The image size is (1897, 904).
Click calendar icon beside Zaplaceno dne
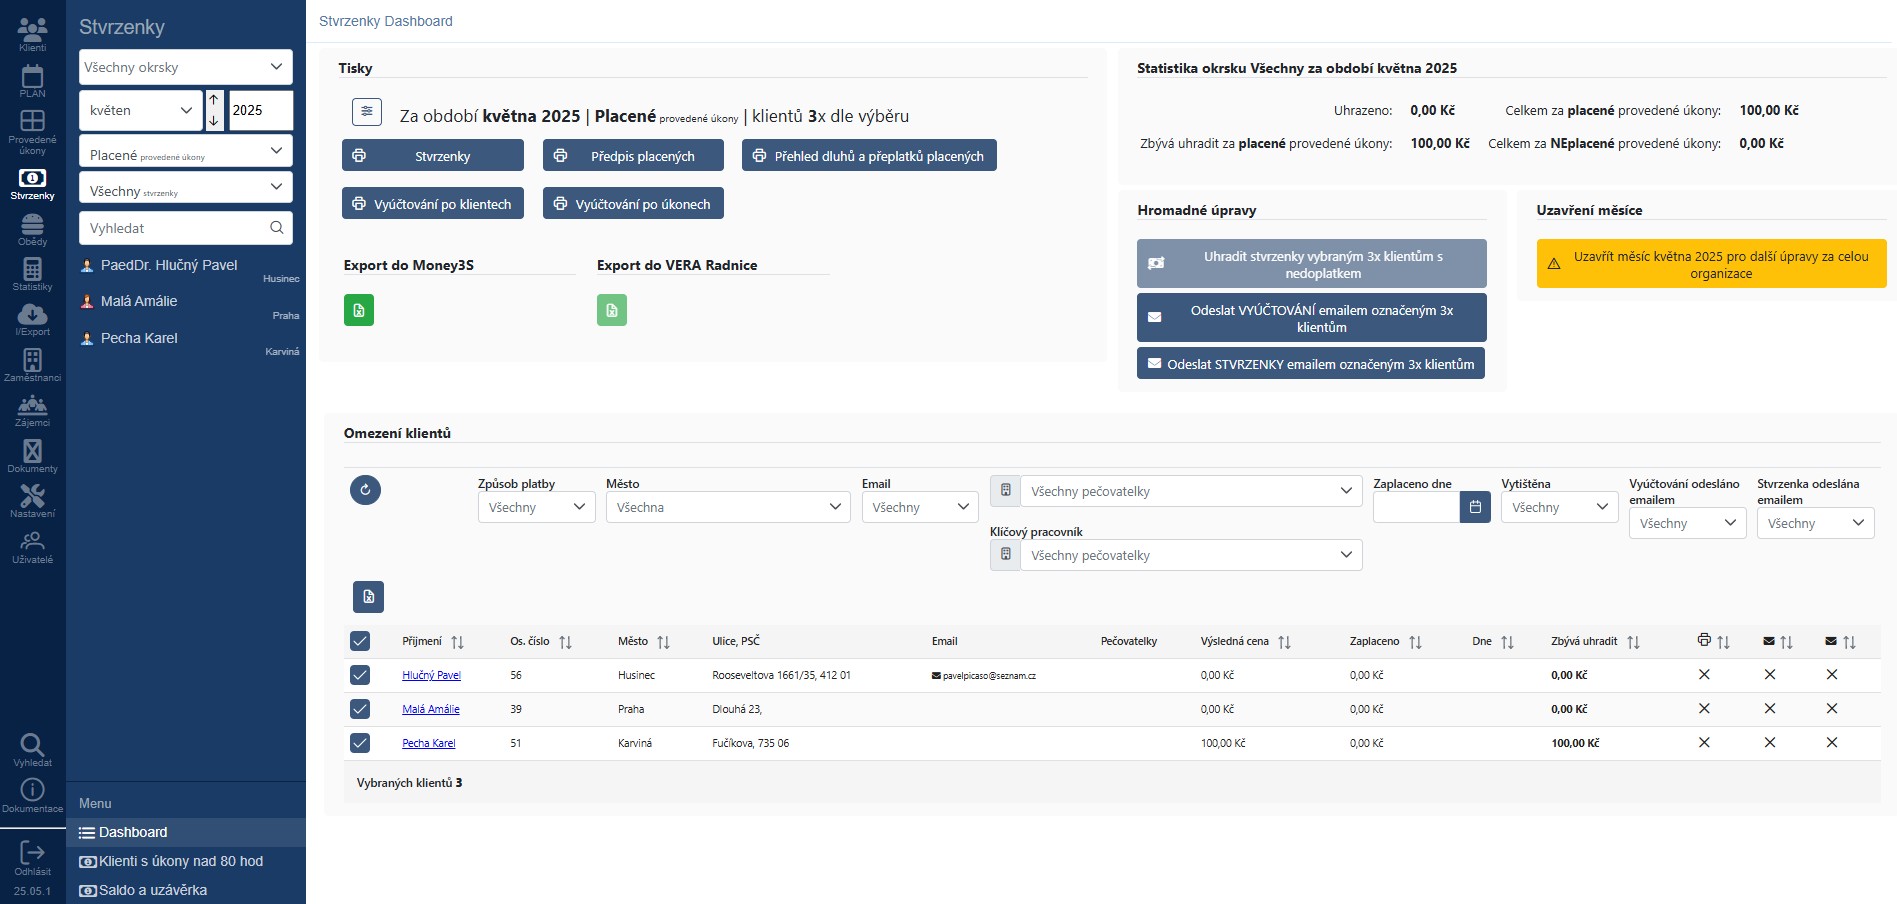point(1475,507)
